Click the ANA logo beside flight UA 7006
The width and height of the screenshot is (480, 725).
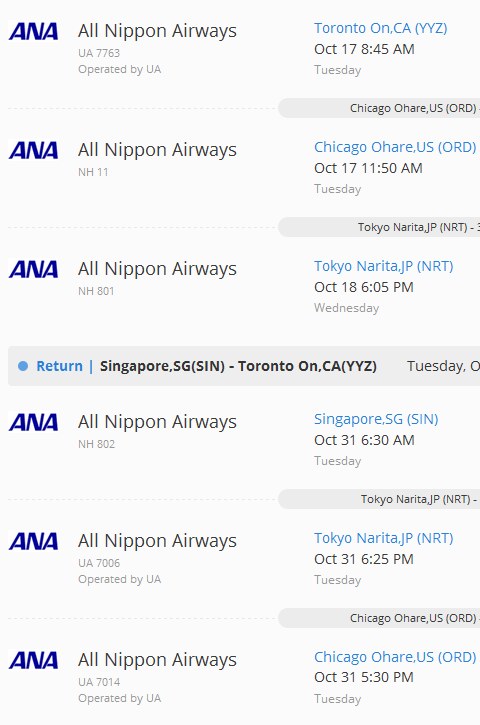[33, 541]
